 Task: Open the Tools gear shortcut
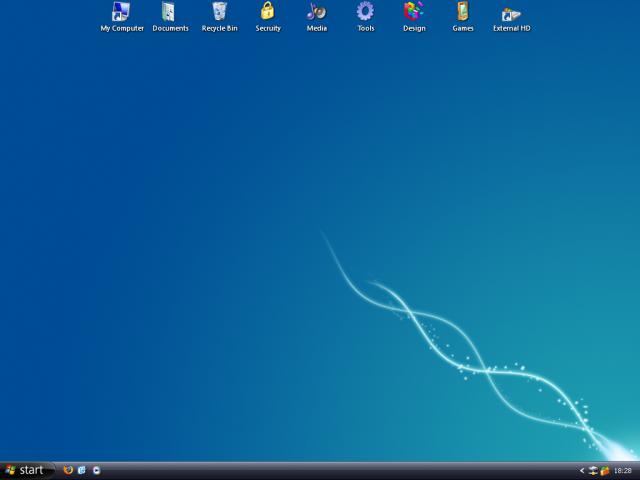pos(365,17)
